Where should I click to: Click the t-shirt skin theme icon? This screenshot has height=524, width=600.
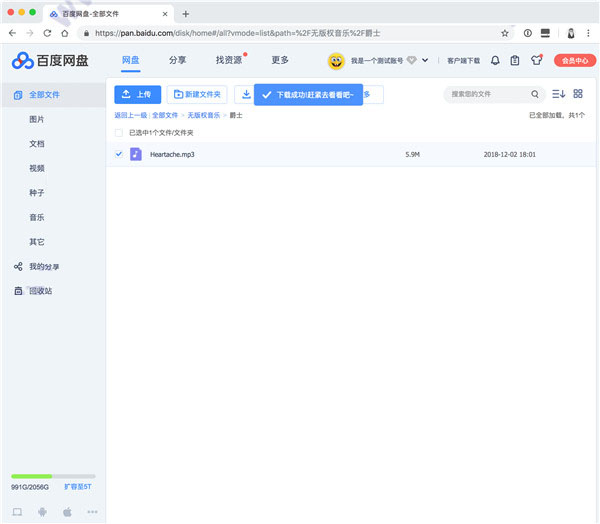pos(536,60)
